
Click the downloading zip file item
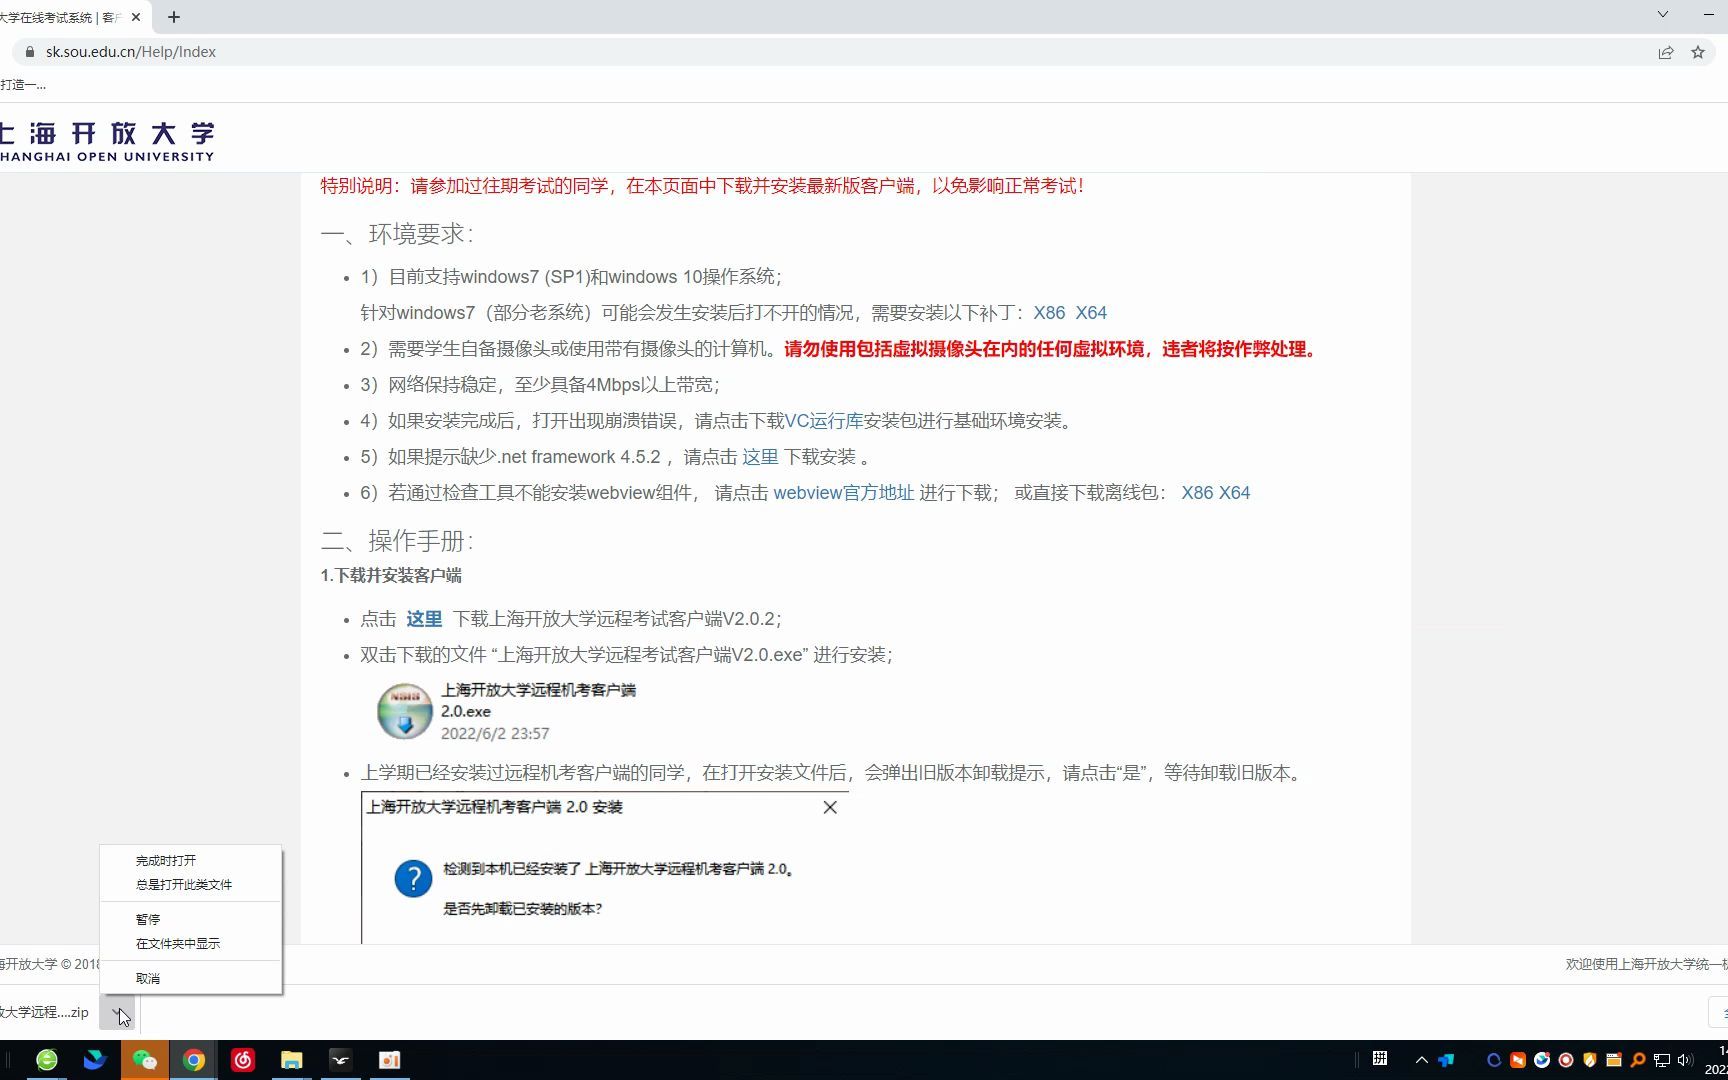pos(46,1012)
